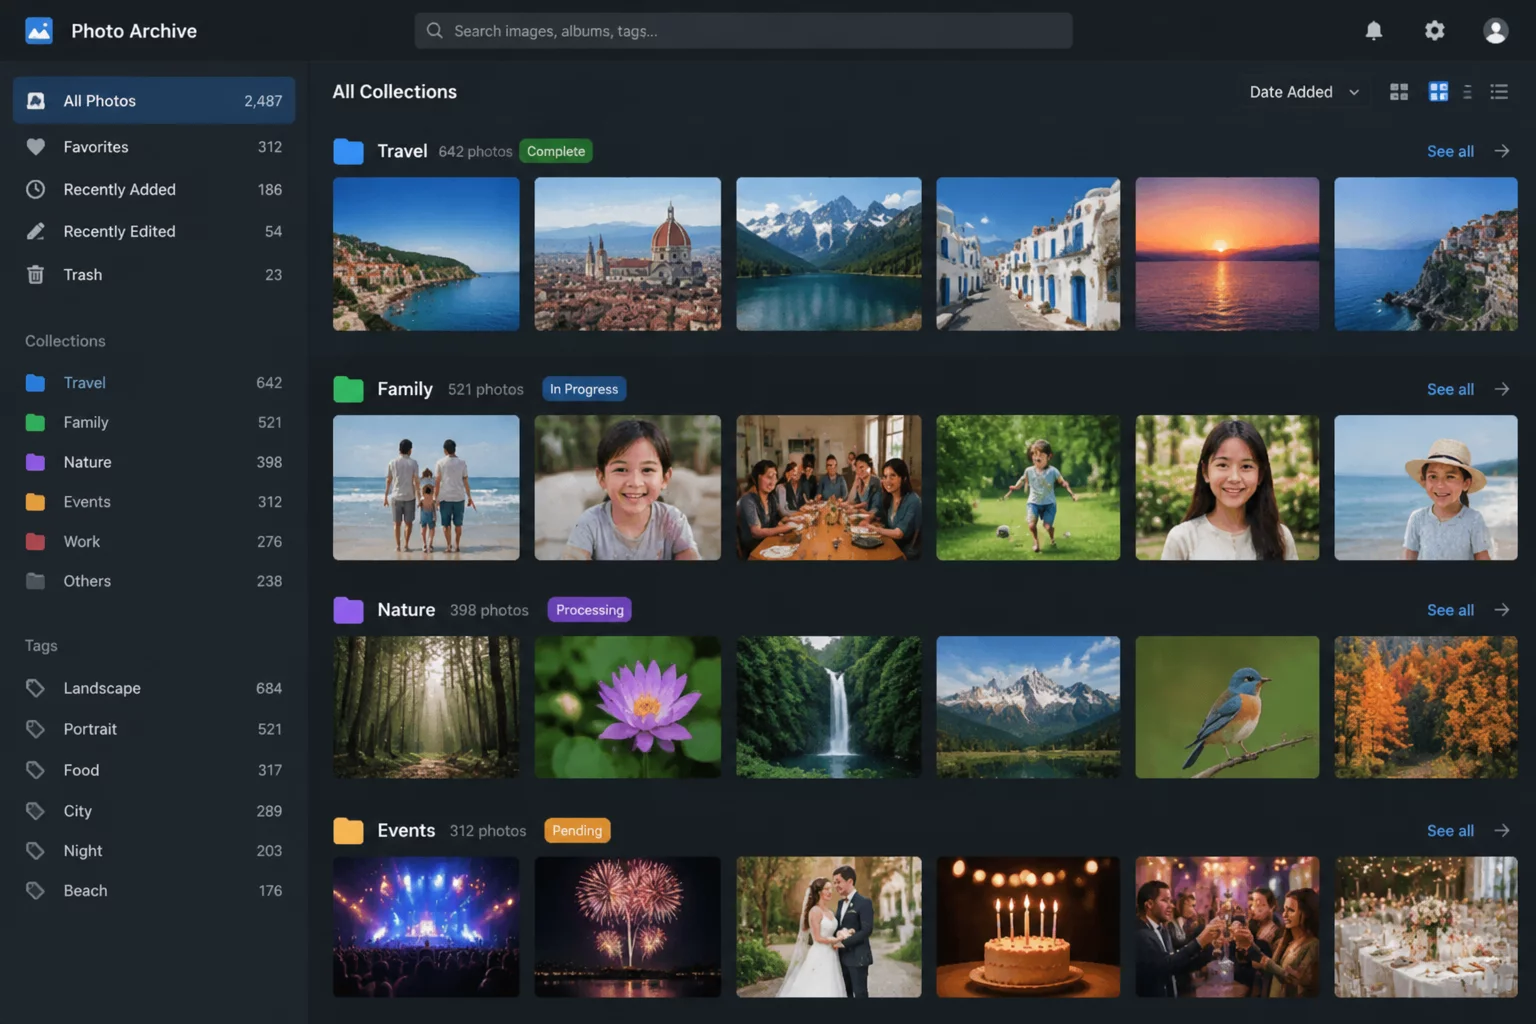Filter by the City tag
This screenshot has width=1536, height=1024.
point(154,811)
